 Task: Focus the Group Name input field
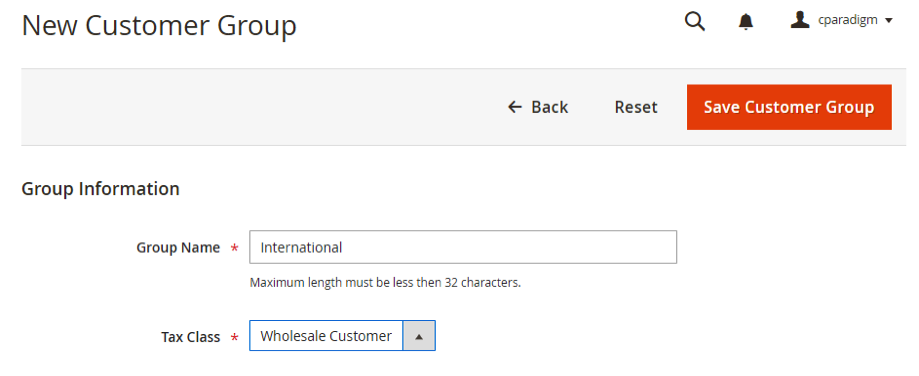pyautogui.click(x=463, y=247)
